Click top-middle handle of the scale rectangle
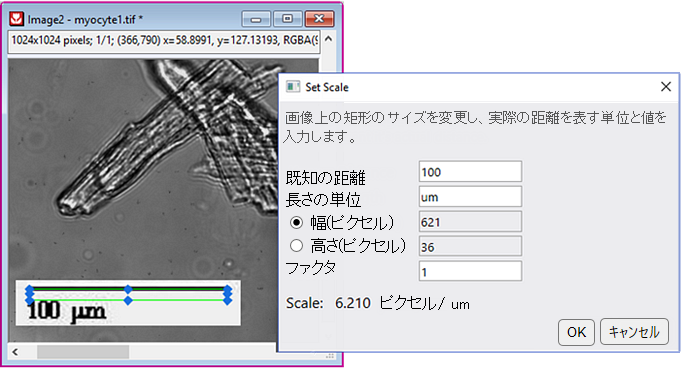 coord(128,289)
